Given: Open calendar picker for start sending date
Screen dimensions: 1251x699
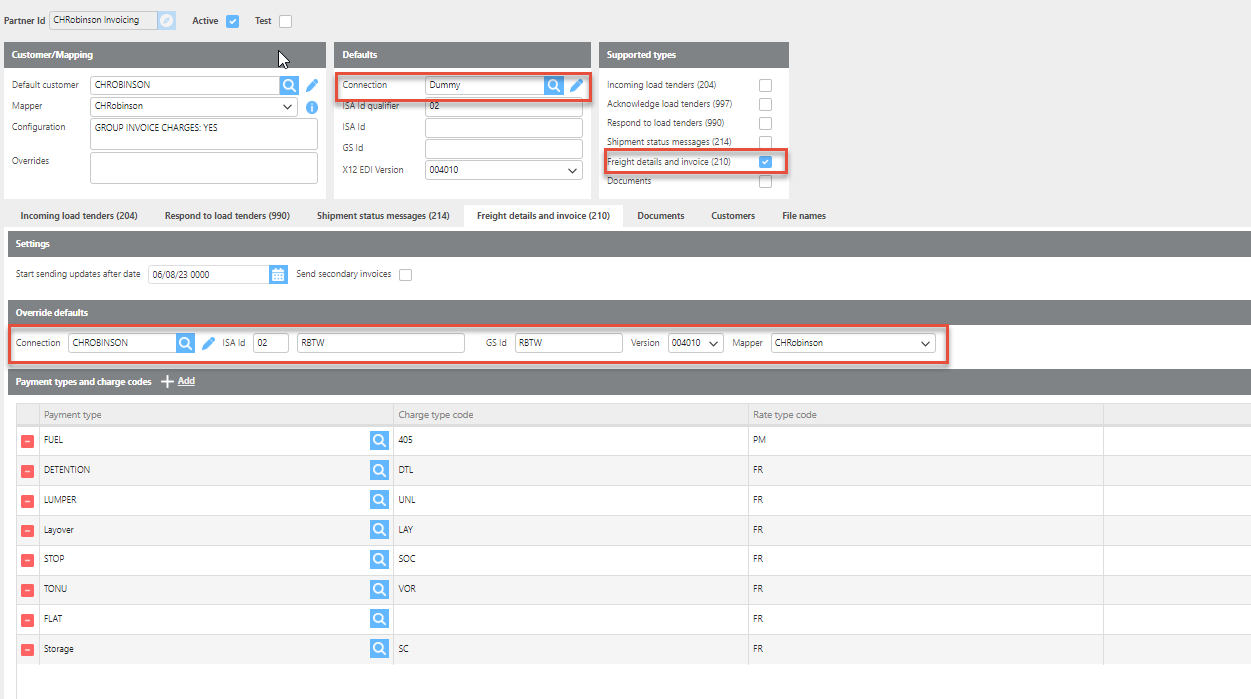Looking at the screenshot, I should 278,275.
